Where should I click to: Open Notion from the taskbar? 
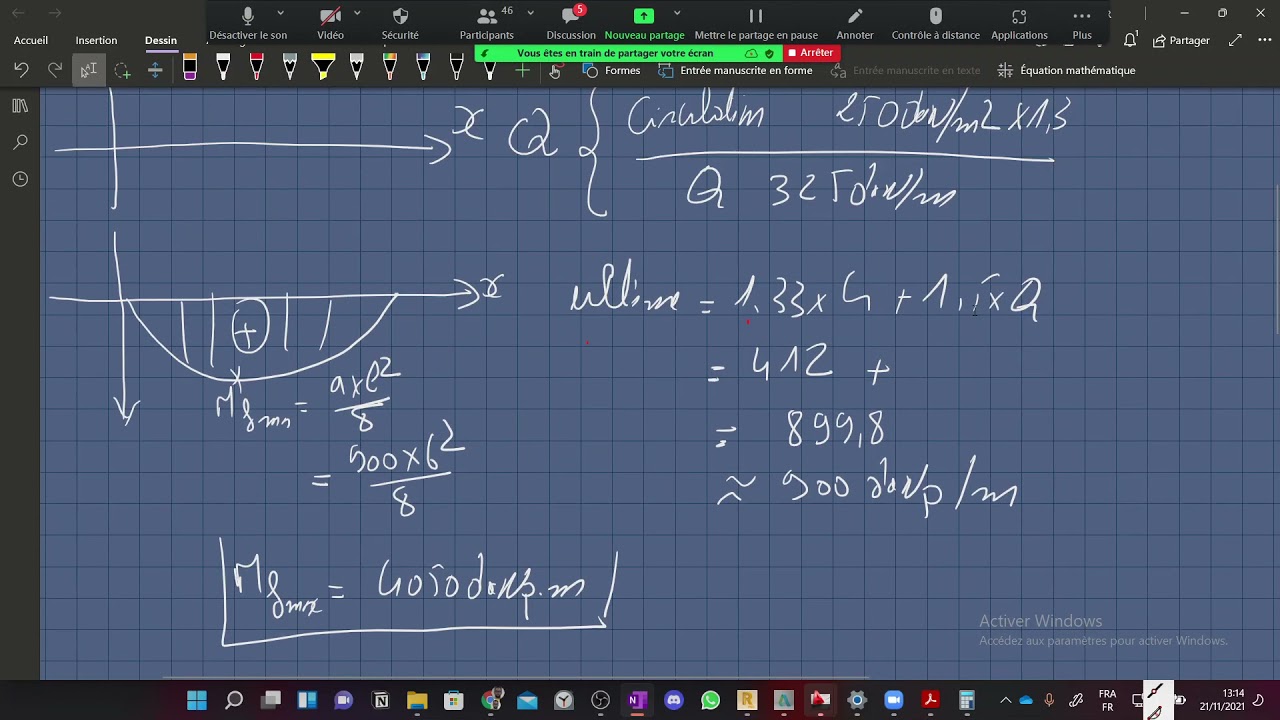(381, 700)
